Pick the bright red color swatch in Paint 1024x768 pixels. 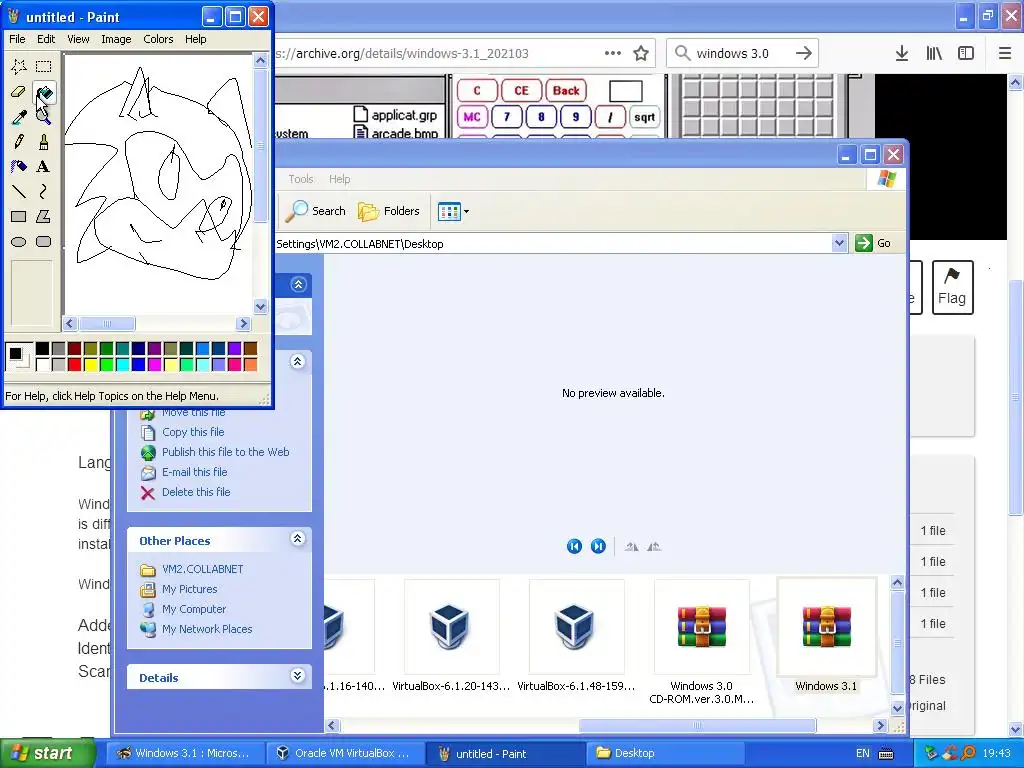(74, 364)
